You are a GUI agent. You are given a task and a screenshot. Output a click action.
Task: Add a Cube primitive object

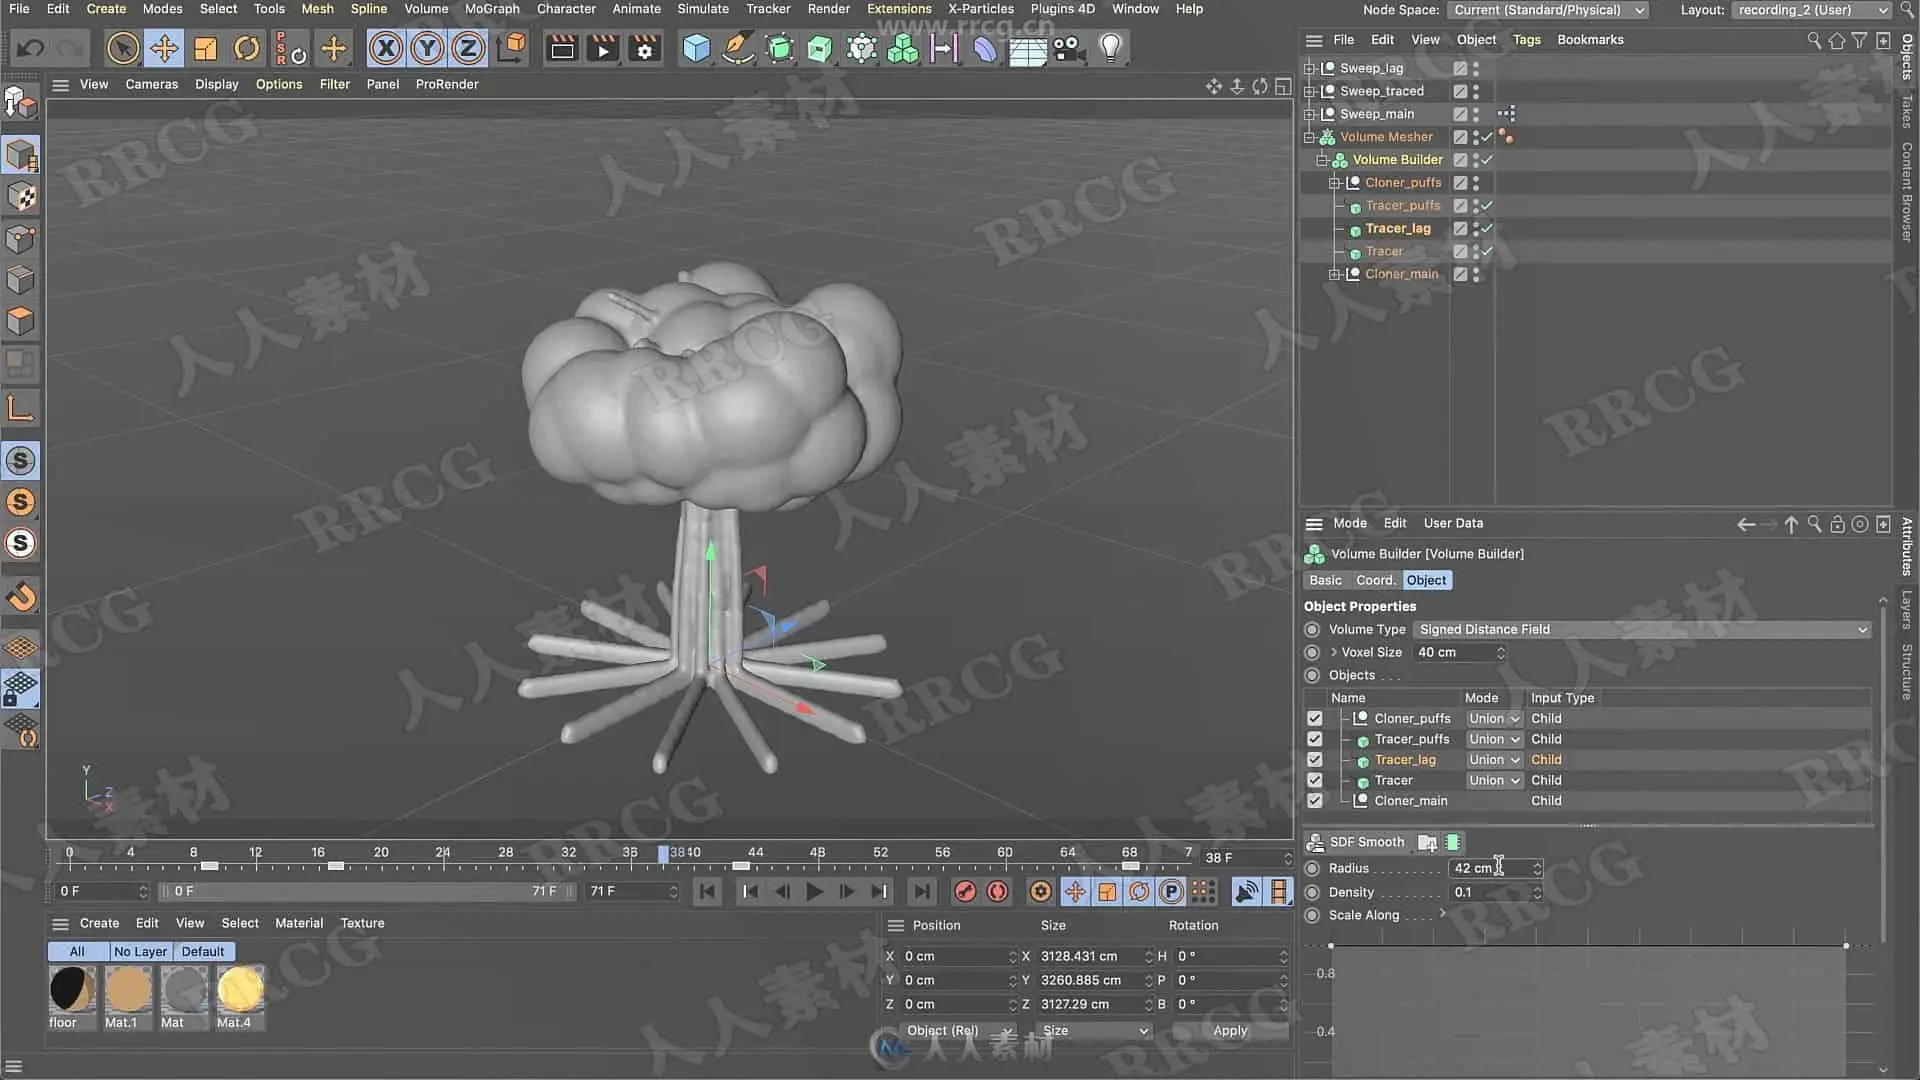(696, 48)
